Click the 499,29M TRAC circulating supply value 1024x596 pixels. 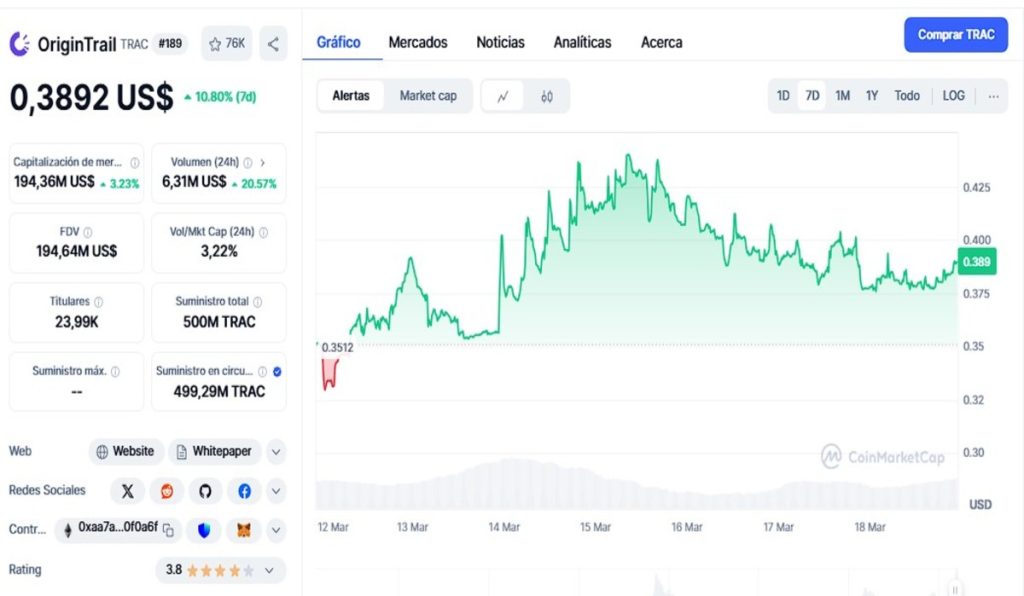tap(219, 392)
